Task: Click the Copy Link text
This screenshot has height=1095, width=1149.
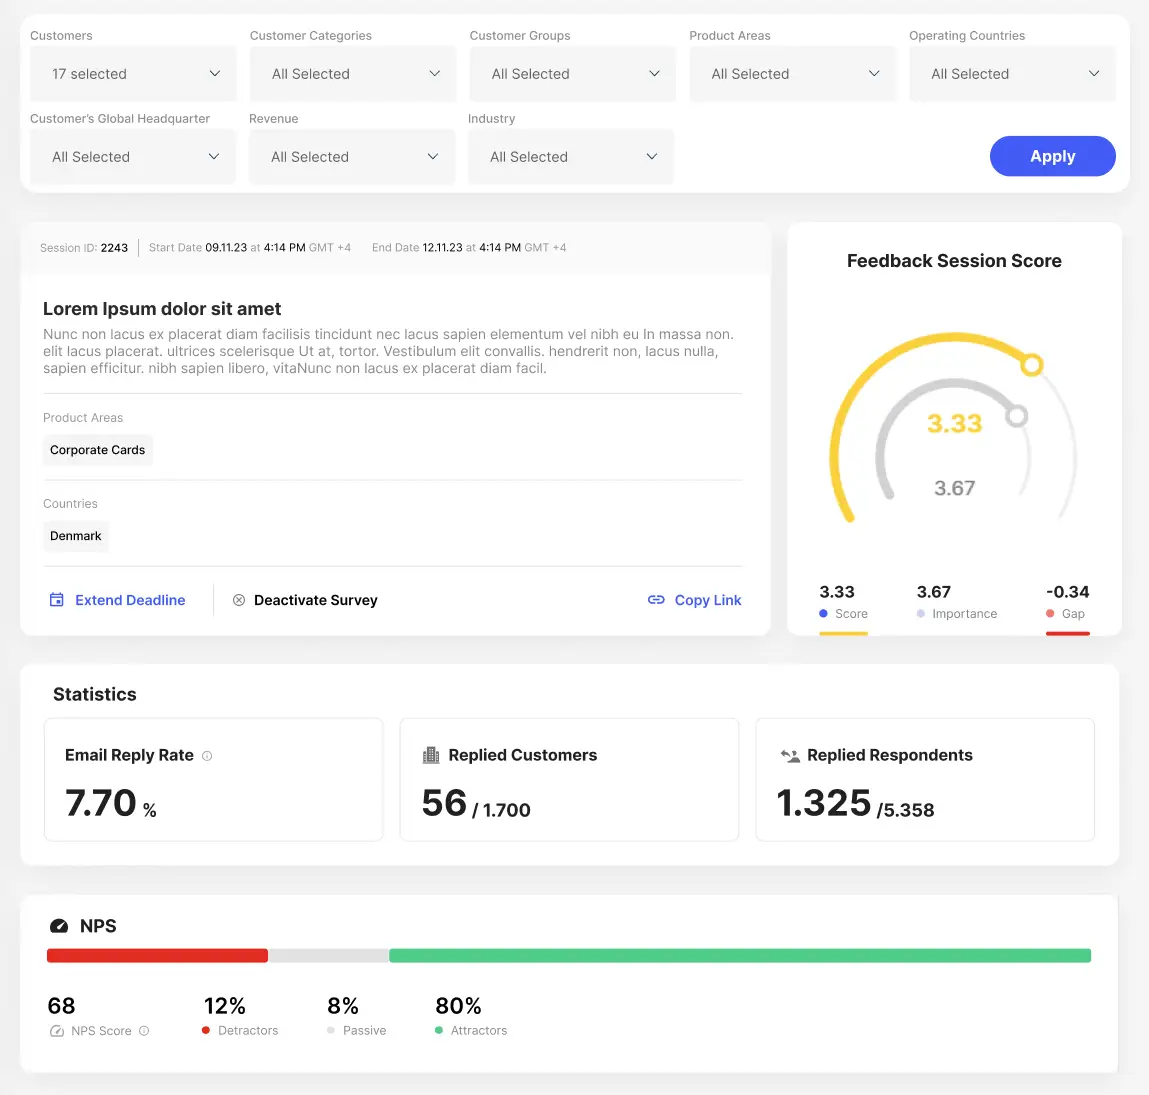Action: [708, 600]
